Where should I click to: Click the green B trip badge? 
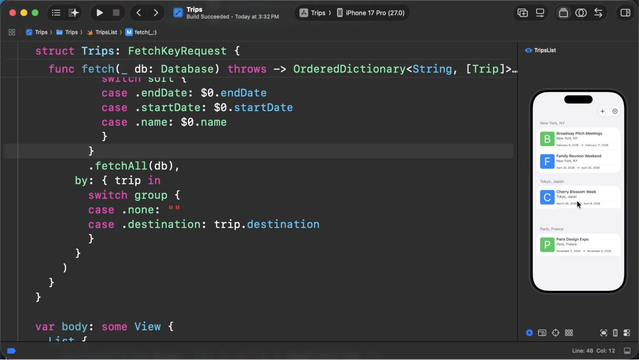tap(547, 139)
